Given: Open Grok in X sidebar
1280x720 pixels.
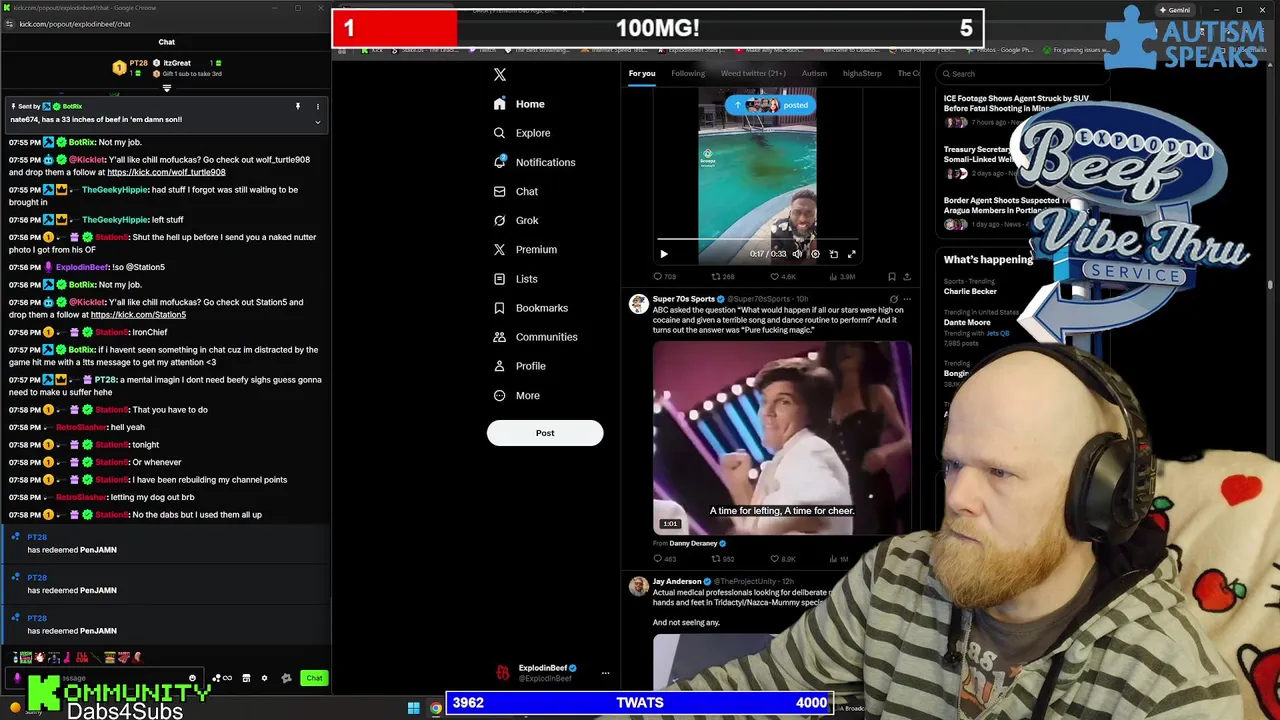Looking at the screenshot, I should [x=515, y=220].
